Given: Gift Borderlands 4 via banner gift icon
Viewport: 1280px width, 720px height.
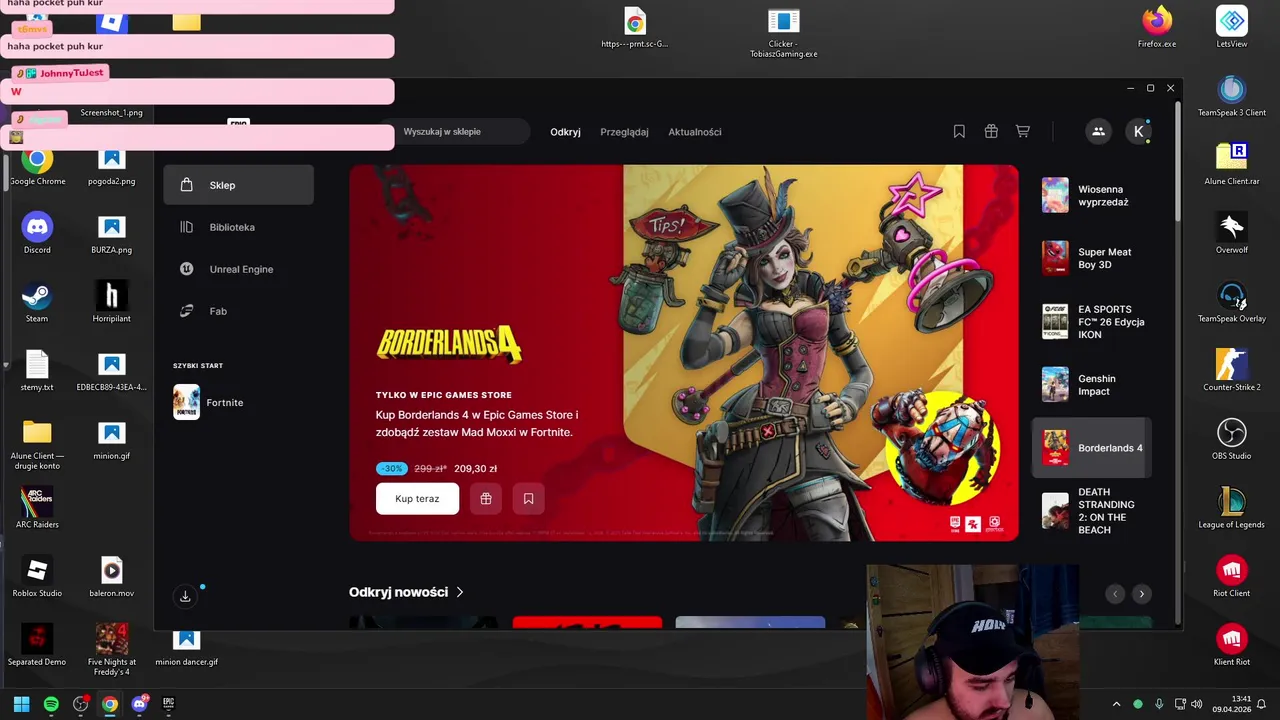Looking at the screenshot, I should (486, 498).
